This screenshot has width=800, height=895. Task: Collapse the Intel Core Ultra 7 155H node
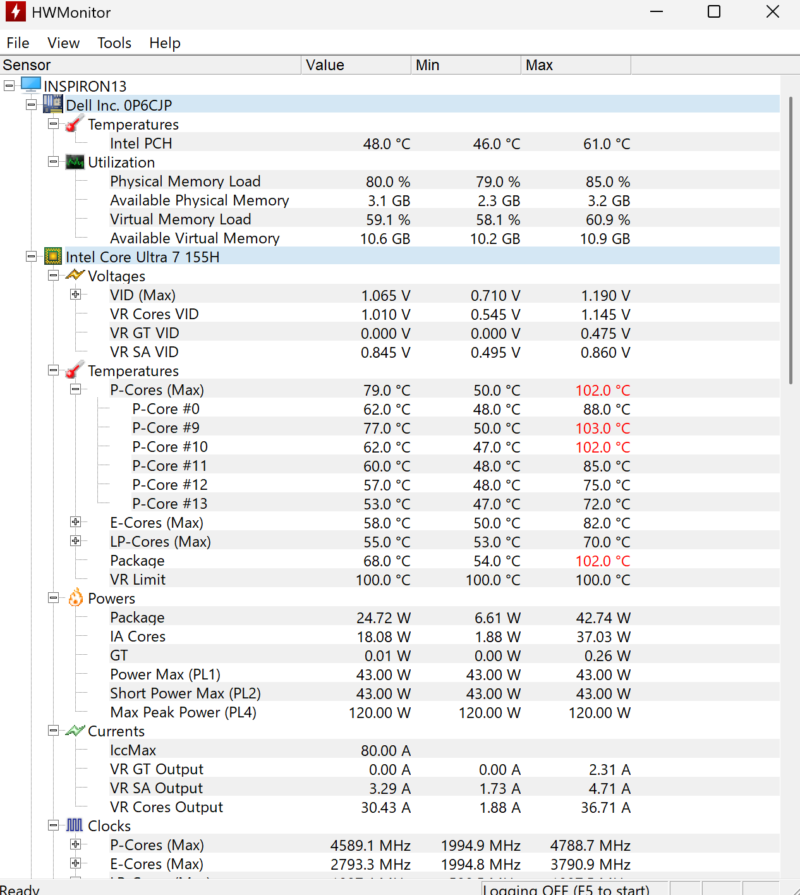(x=31, y=257)
